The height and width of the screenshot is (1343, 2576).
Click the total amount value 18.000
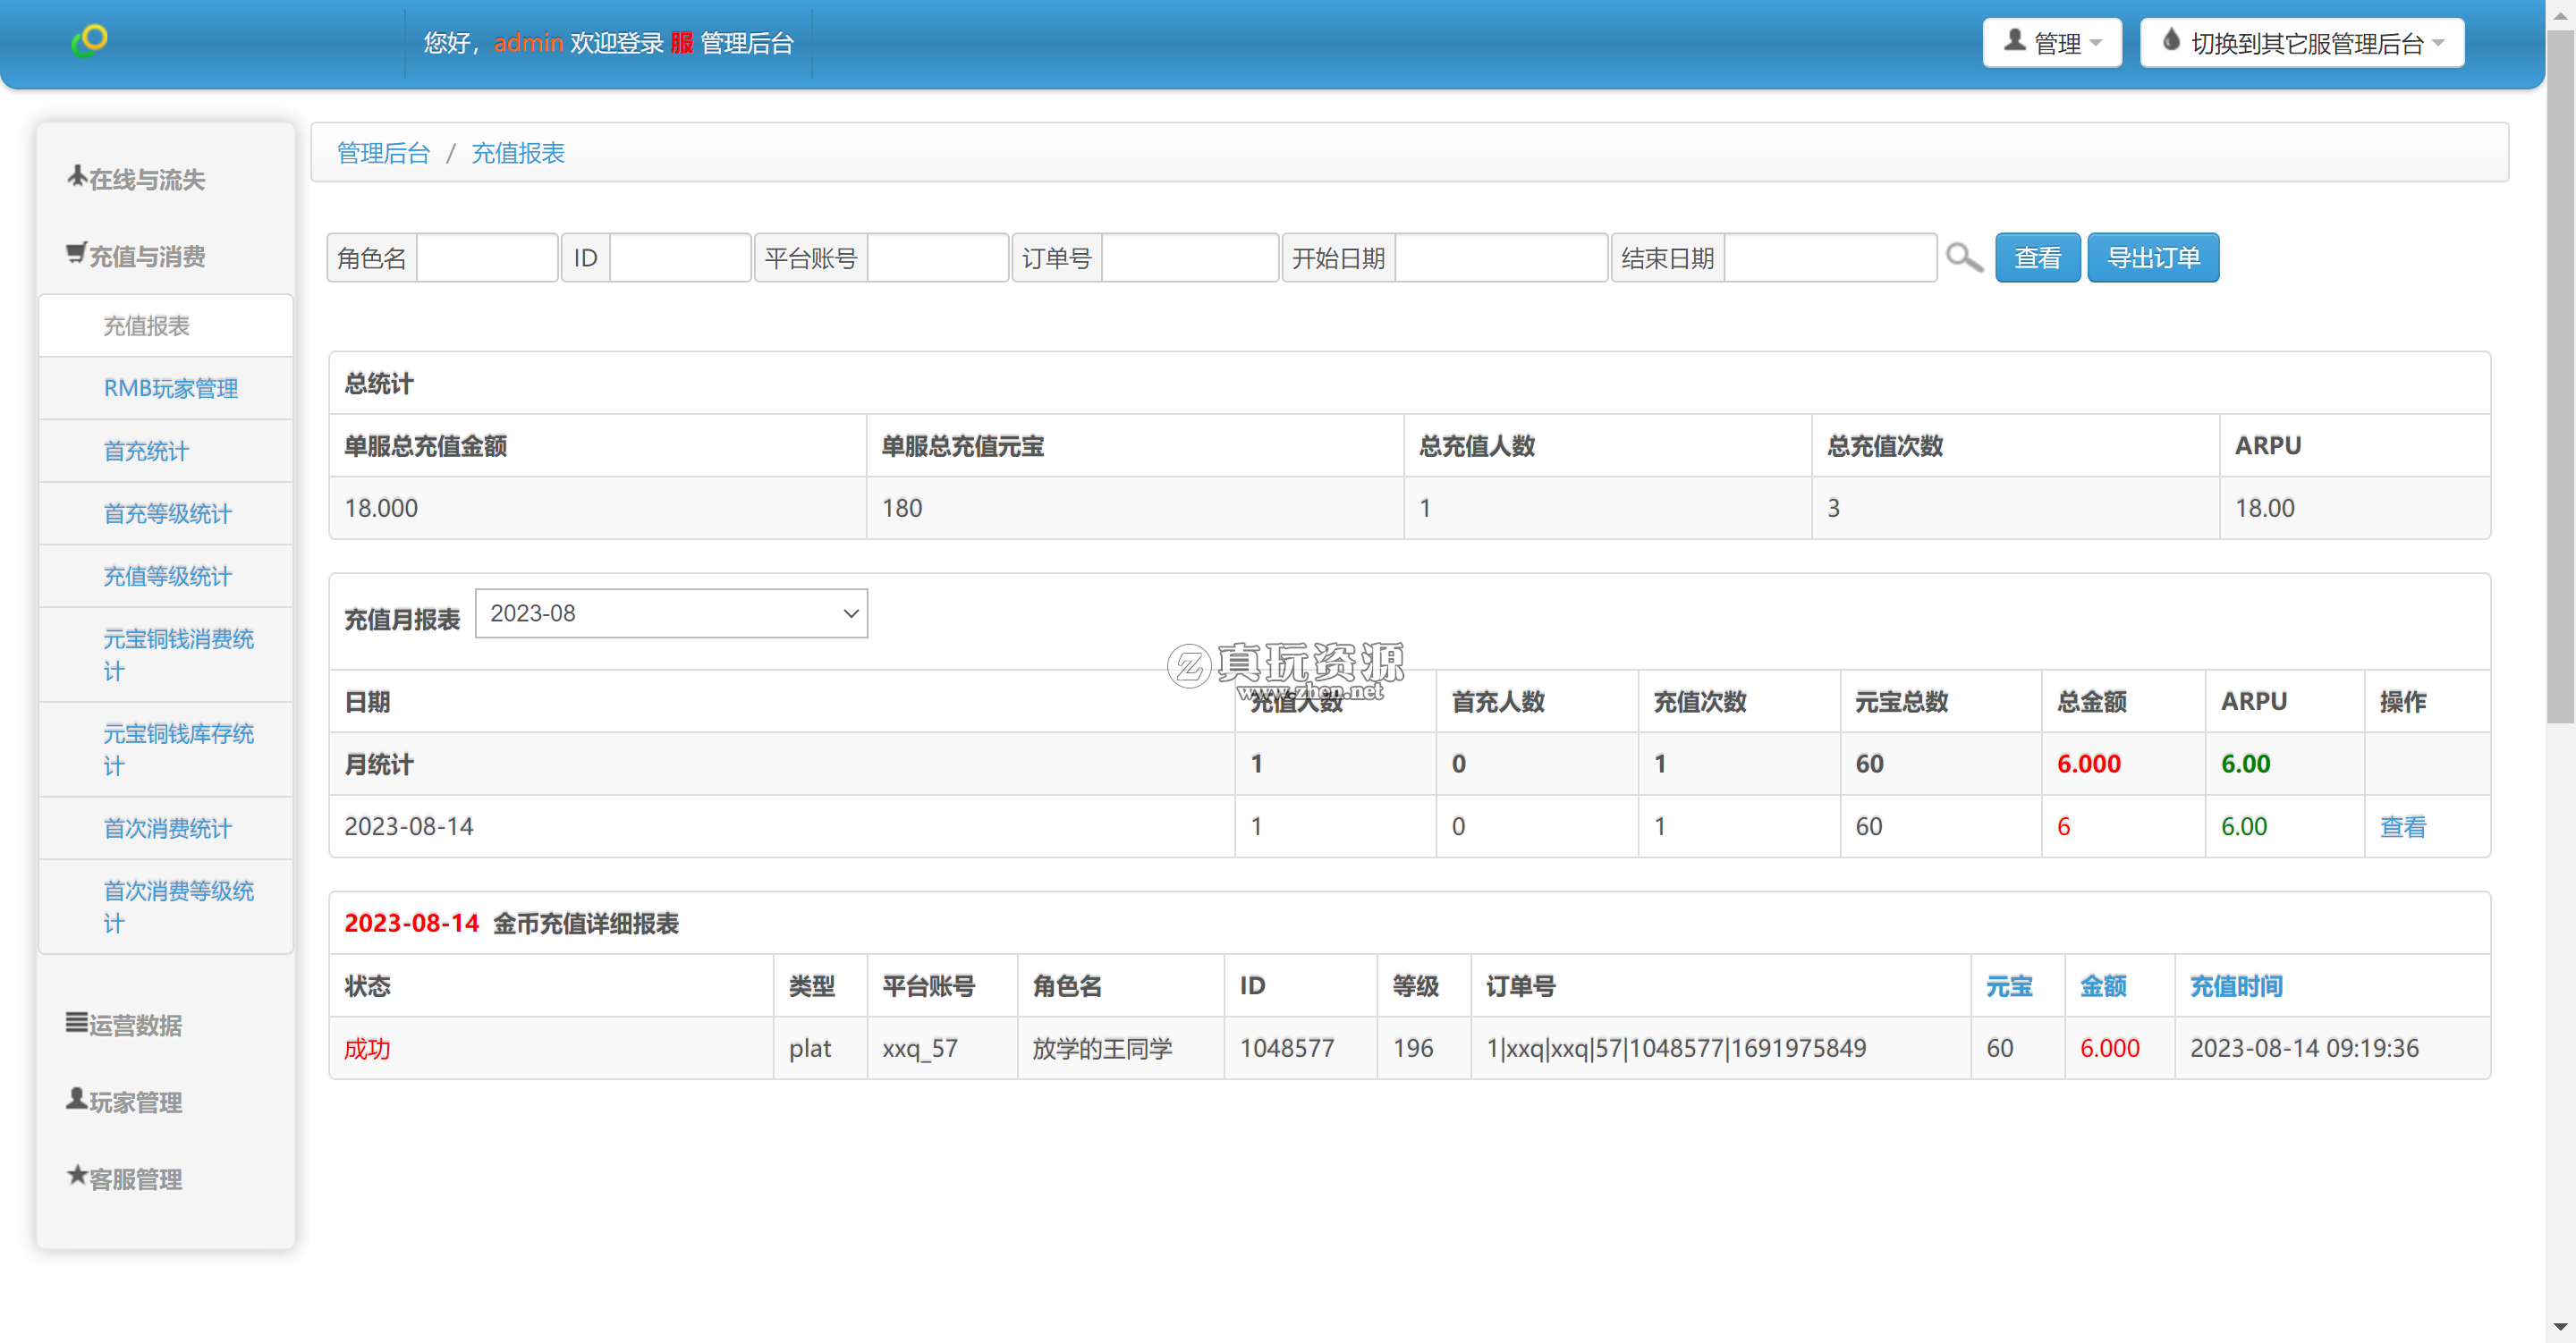tap(381, 508)
